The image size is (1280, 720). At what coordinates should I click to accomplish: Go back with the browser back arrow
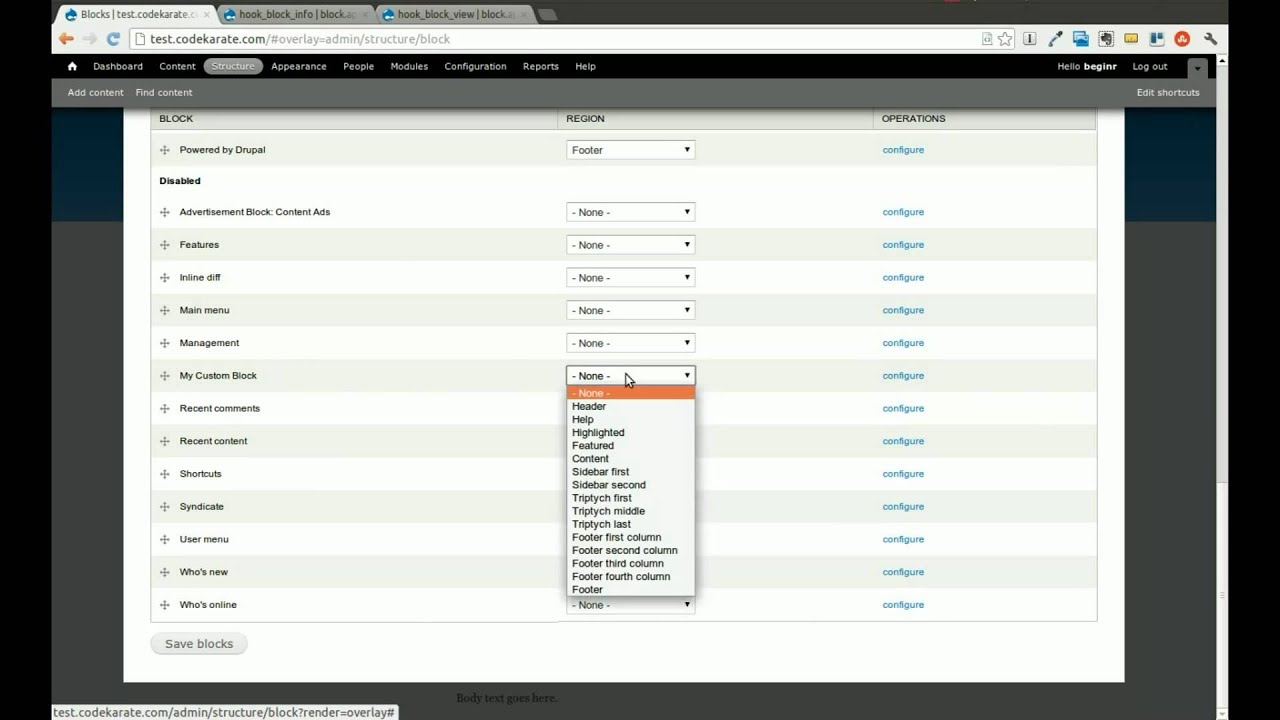click(x=66, y=39)
